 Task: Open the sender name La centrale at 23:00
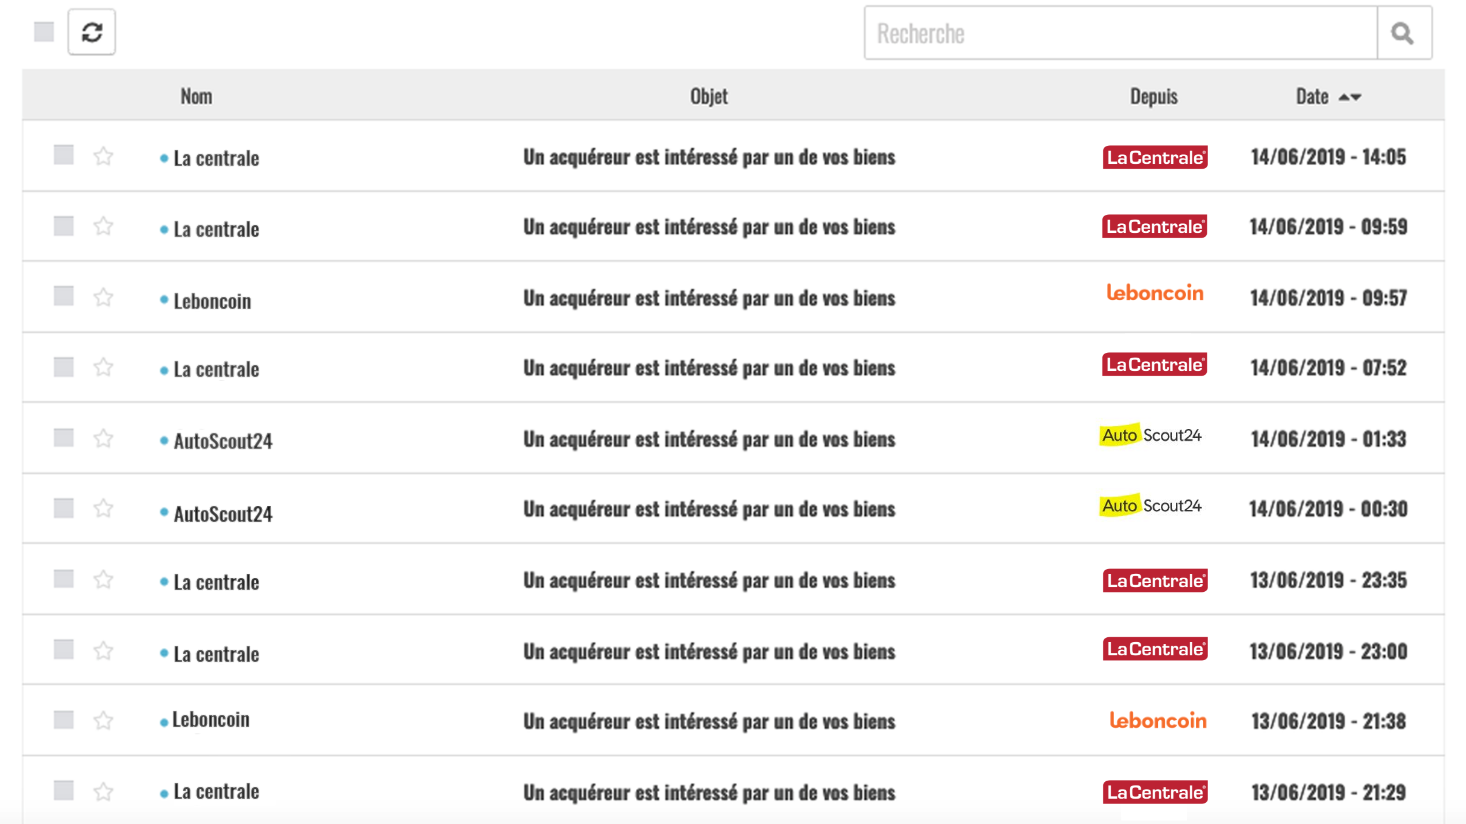click(216, 654)
